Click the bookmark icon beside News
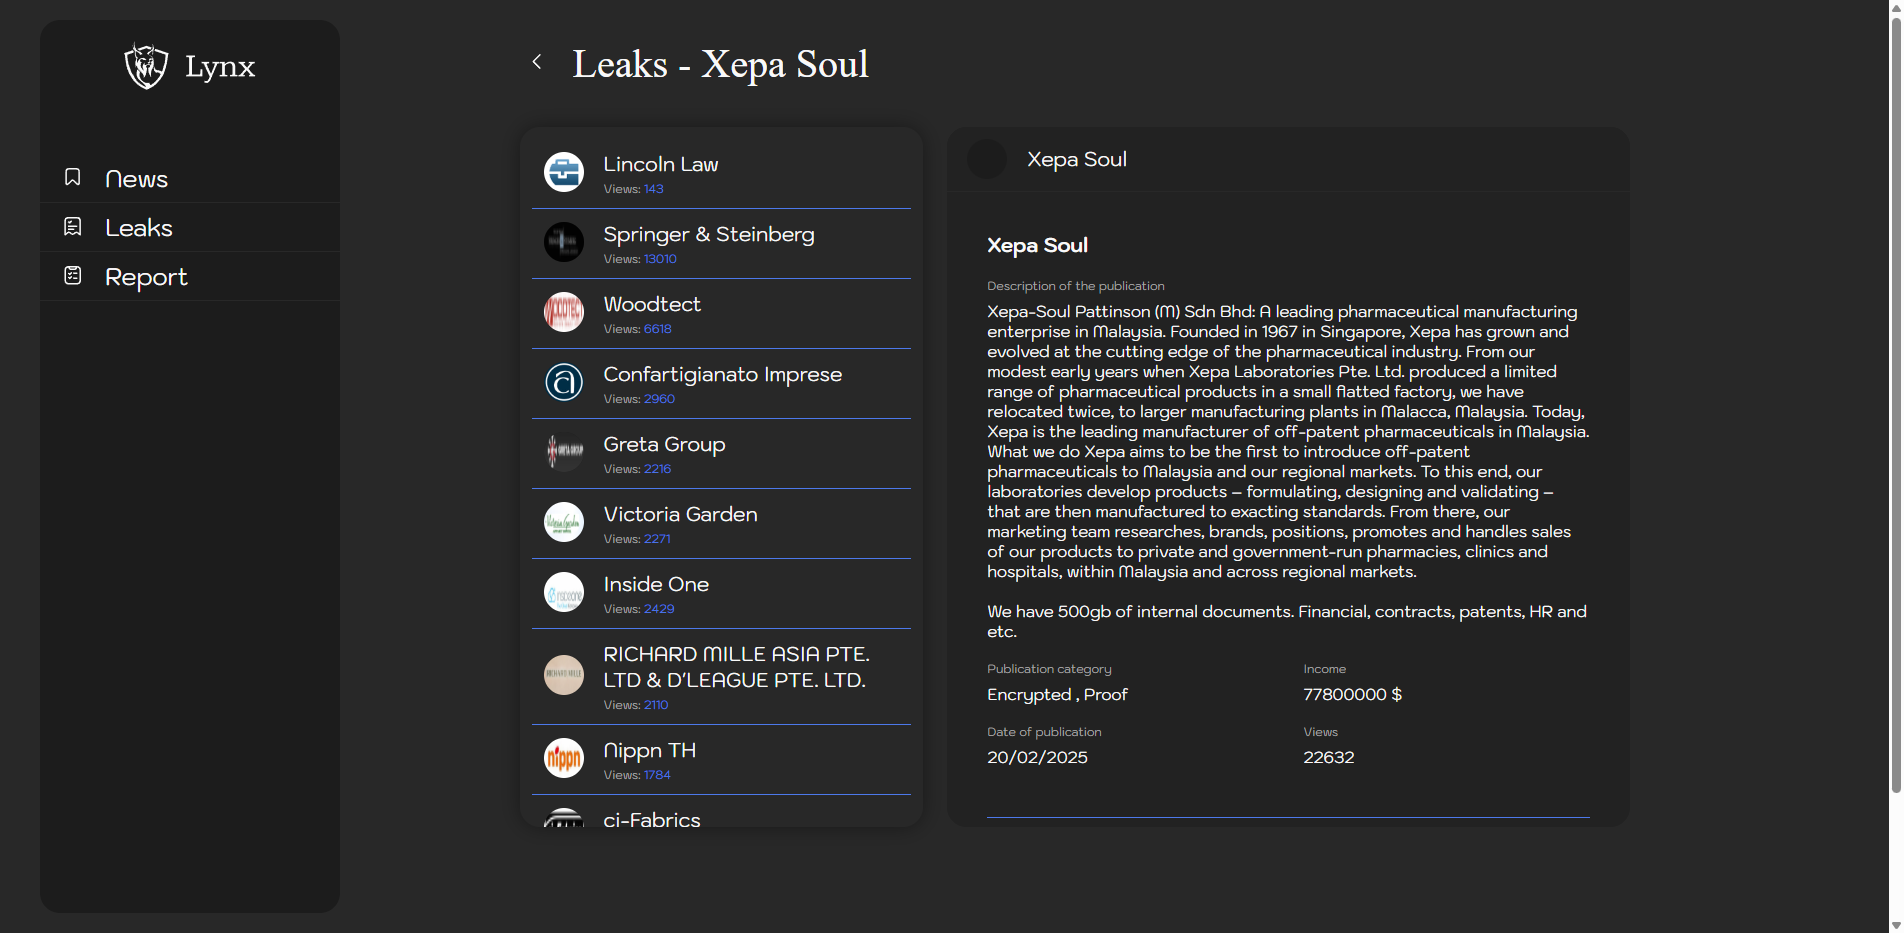 coord(73,177)
